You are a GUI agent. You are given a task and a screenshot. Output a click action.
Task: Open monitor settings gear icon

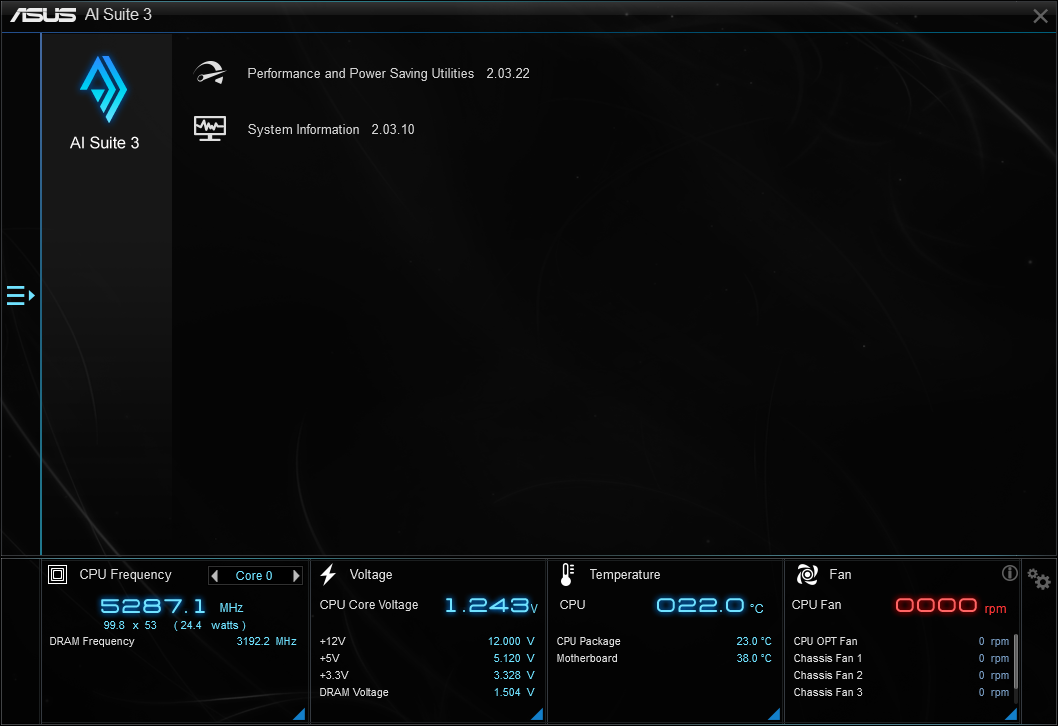point(1038,578)
